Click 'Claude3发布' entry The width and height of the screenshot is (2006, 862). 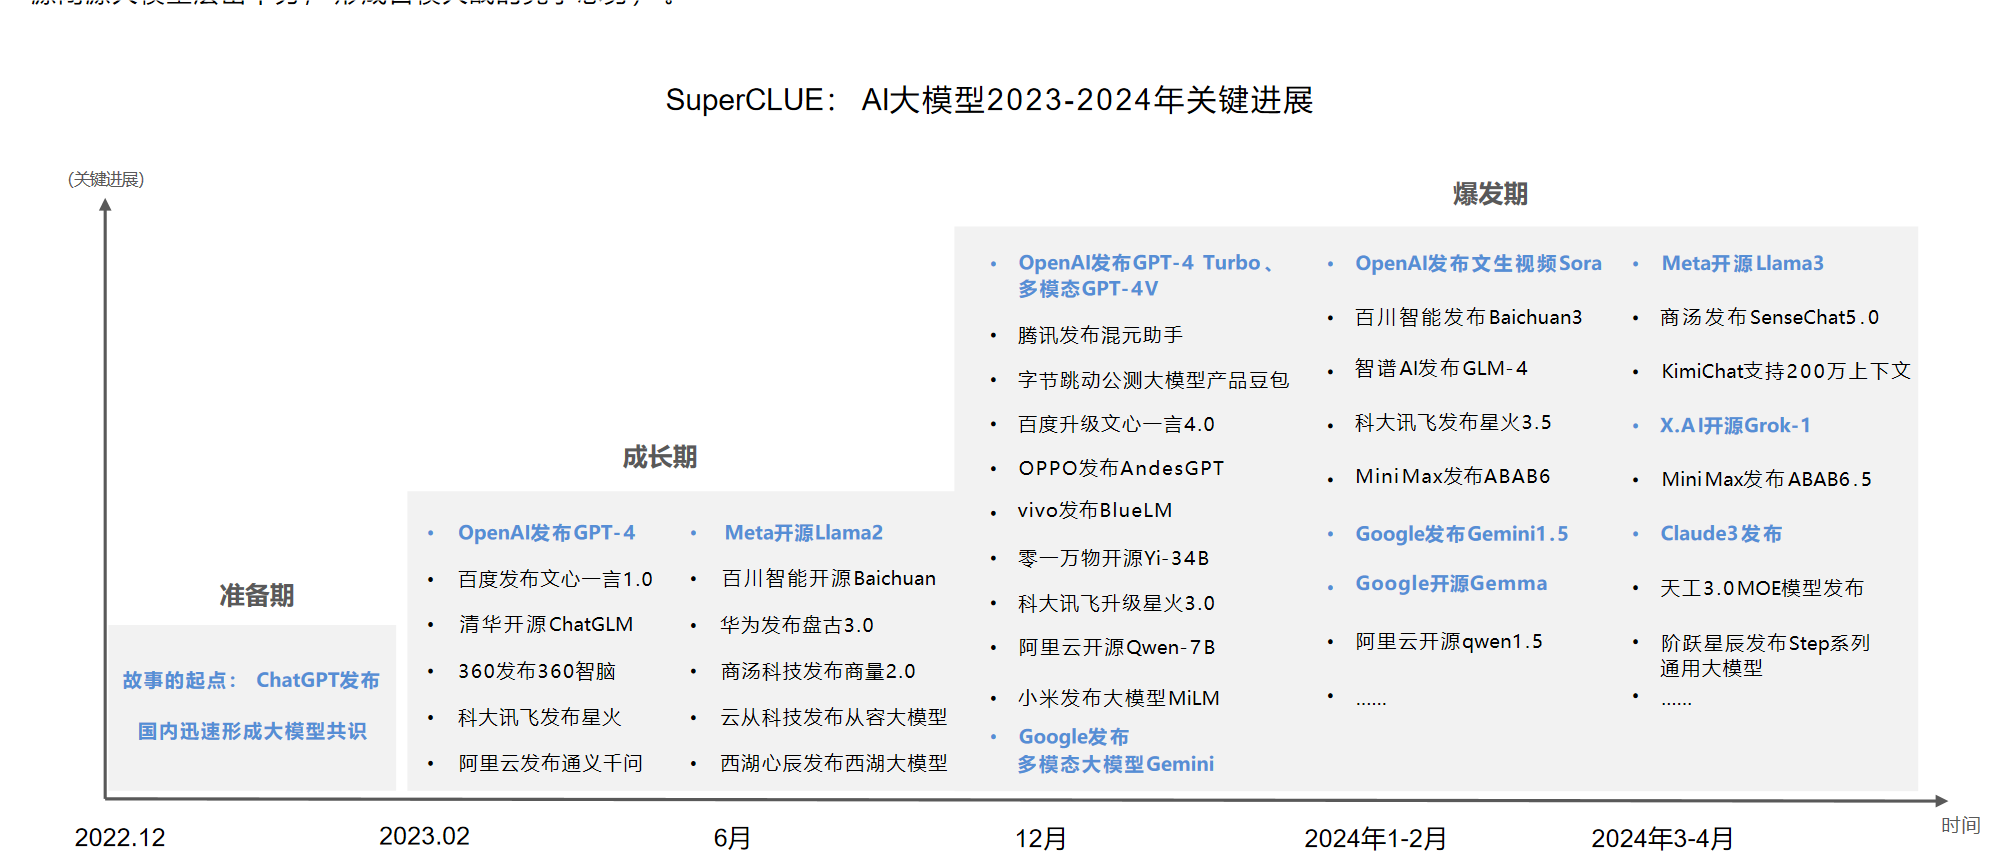(1721, 533)
